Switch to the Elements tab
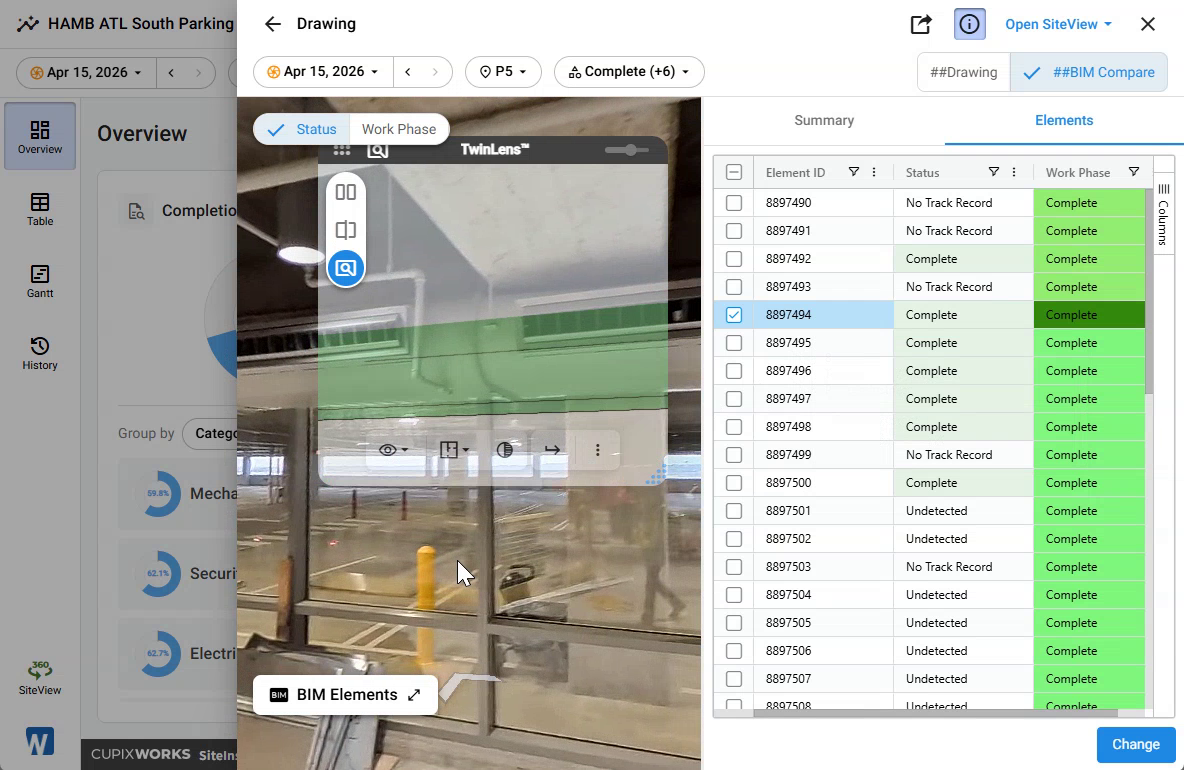The image size is (1184, 770). coord(1064,121)
